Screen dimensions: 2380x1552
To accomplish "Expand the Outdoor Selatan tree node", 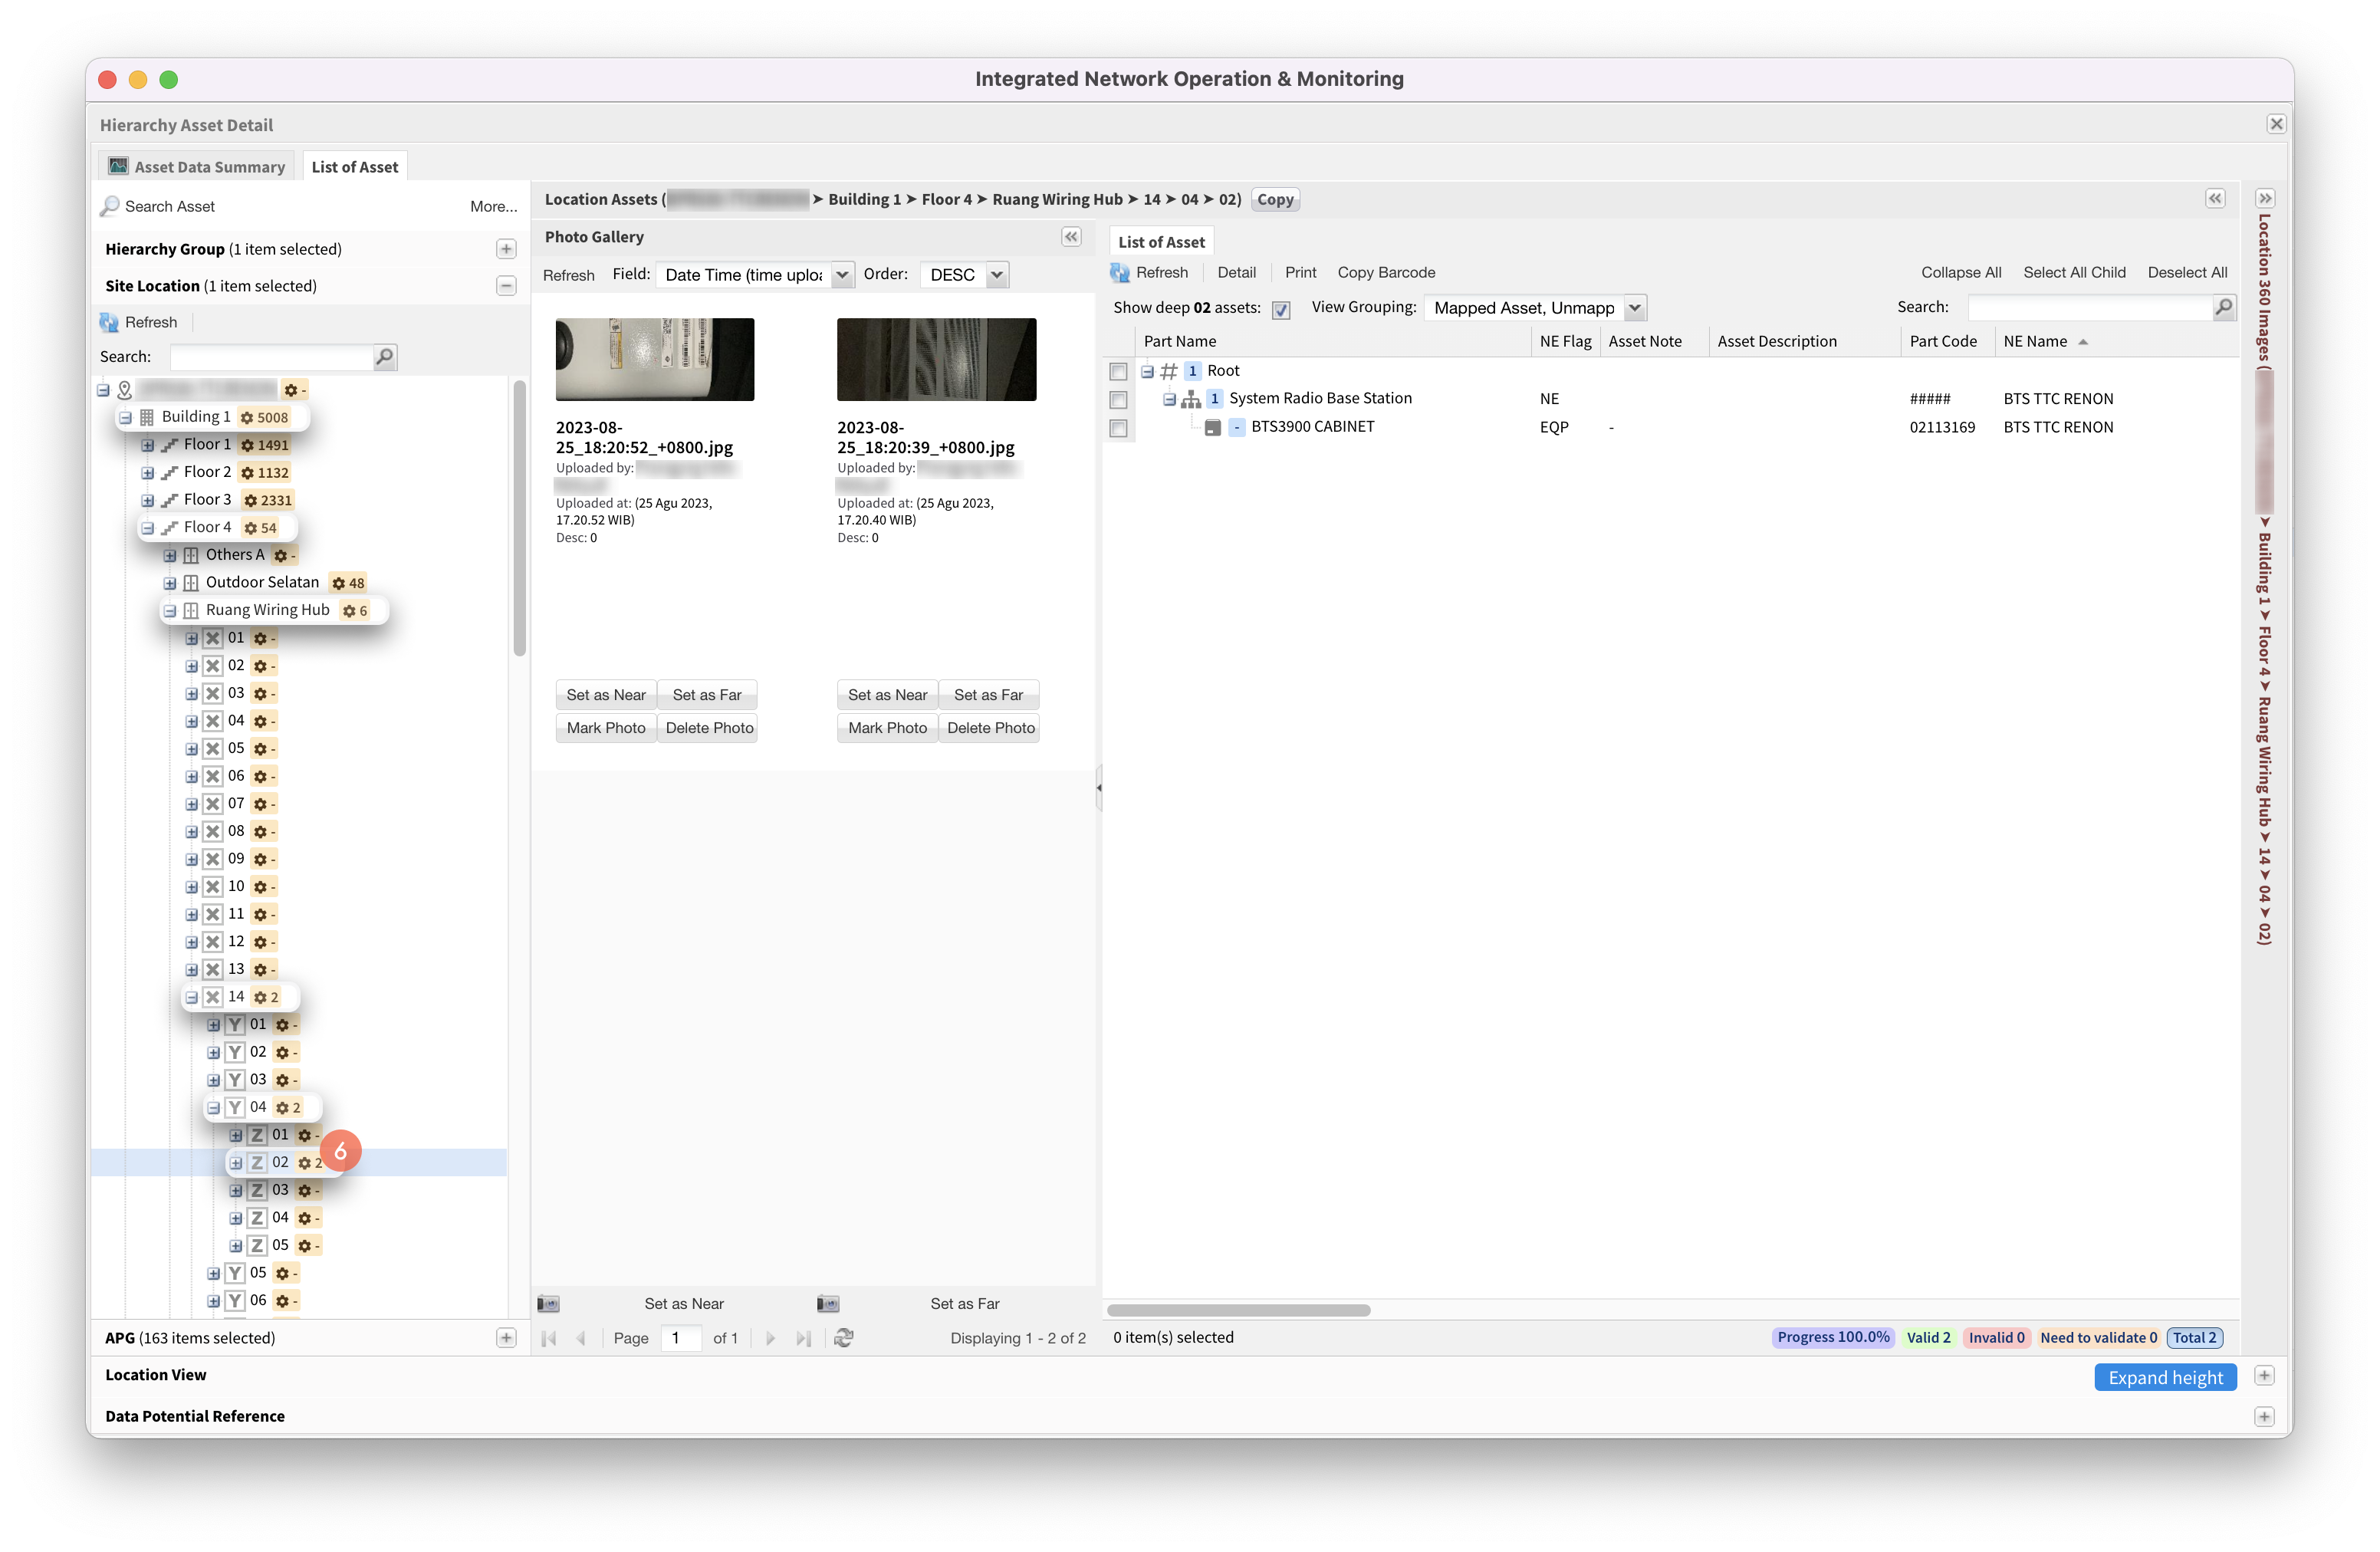I will pos(170,583).
